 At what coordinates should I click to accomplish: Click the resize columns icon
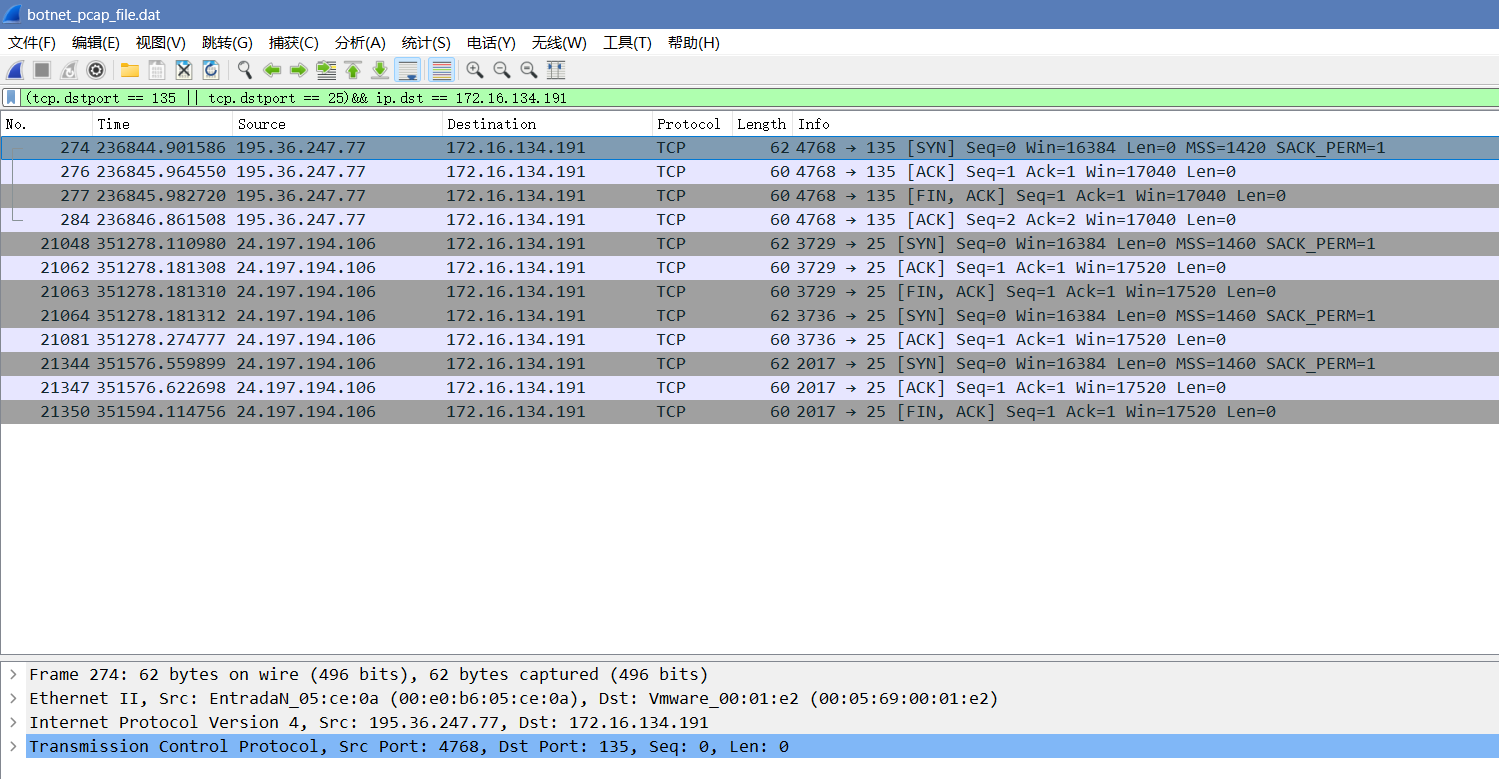pos(556,70)
